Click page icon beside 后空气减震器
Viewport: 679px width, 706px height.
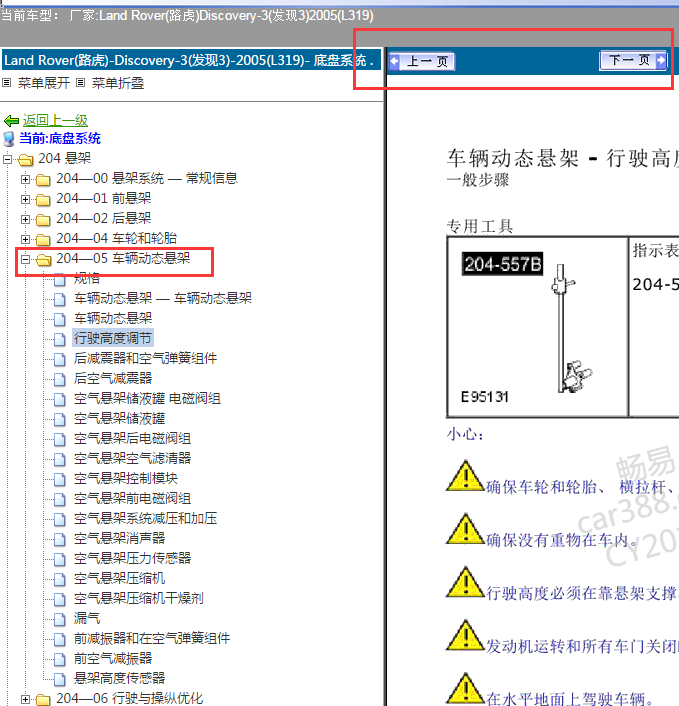click(59, 379)
